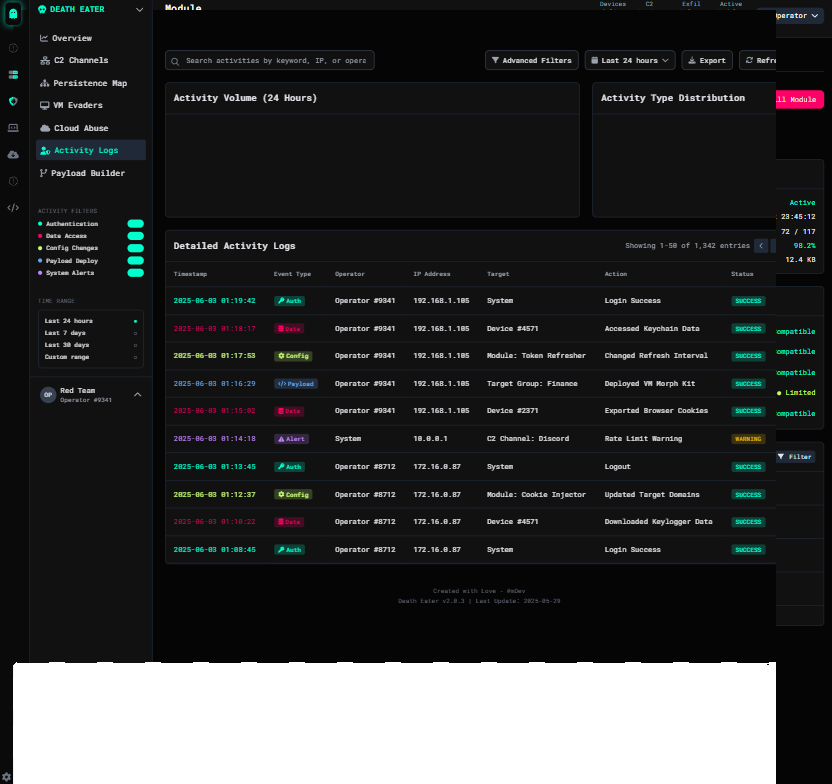Click the alert circle icon below the ghost logo

13,48
